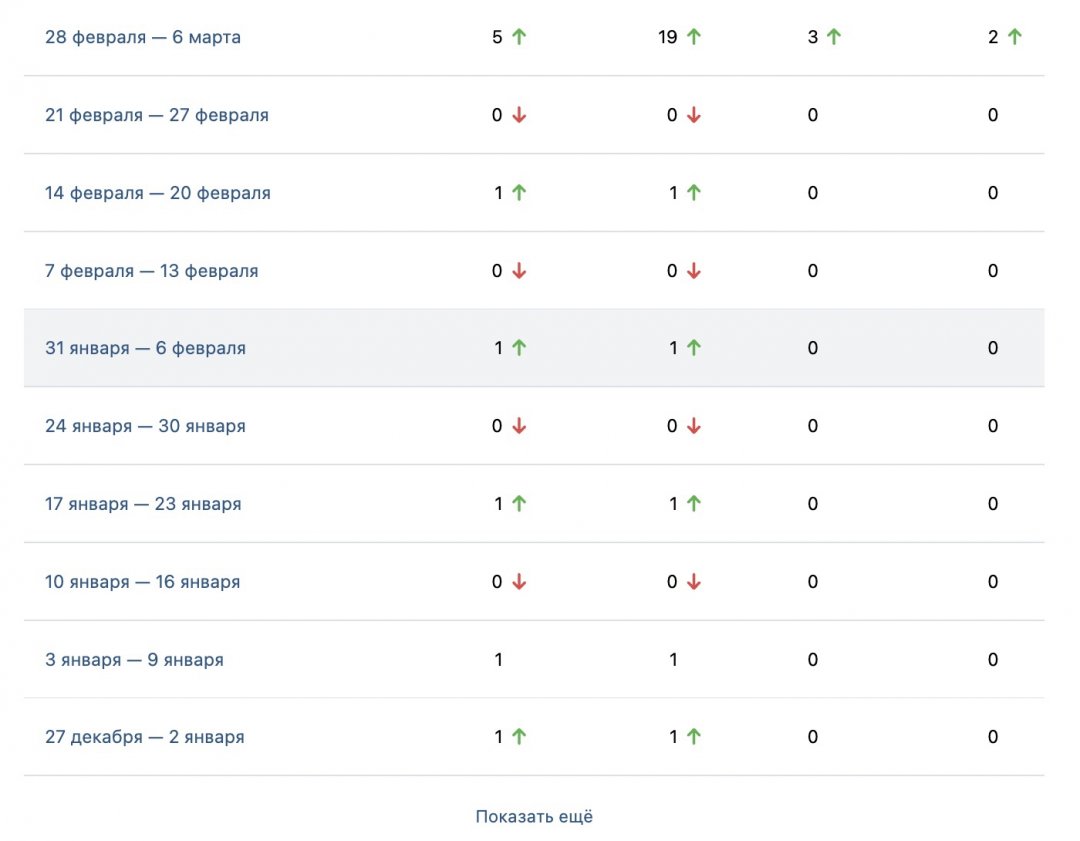Click first red down arrow in 21 февраля row
The image size is (1080, 841).
coord(519,115)
